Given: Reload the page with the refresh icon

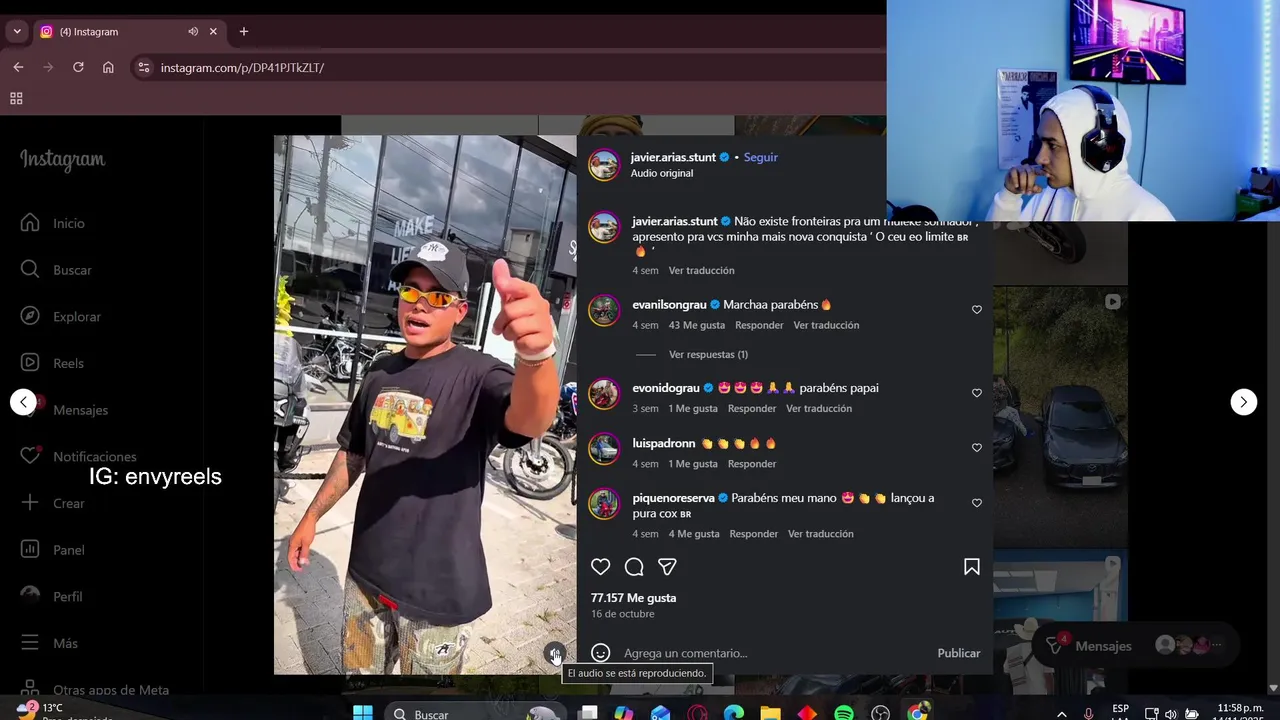Looking at the screenshot, I should pos(78,67).
